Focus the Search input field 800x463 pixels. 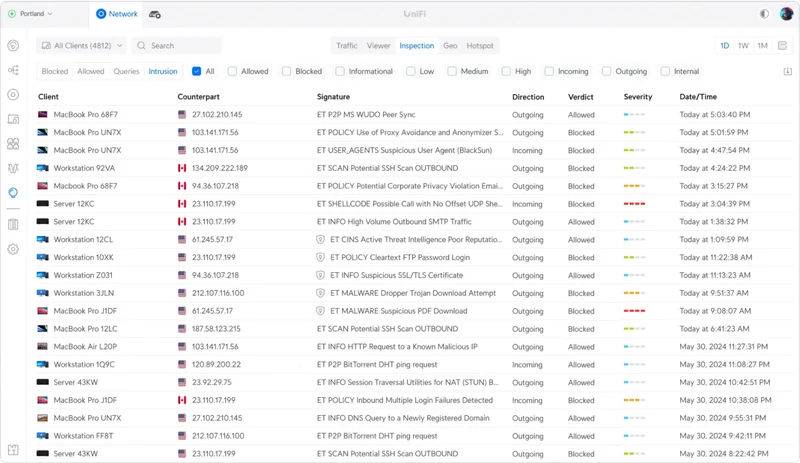tap(177, 45)
